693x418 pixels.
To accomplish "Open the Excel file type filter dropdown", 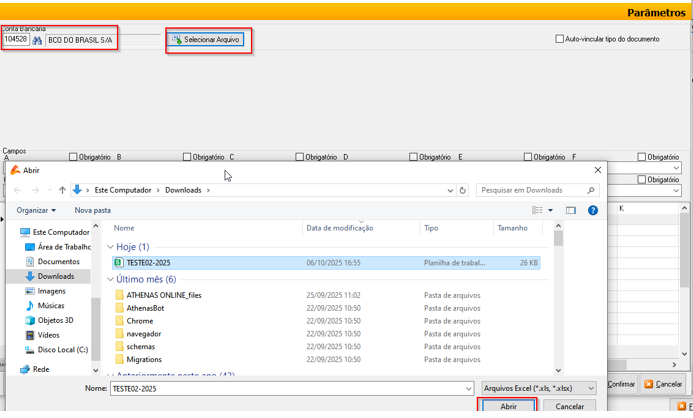I will point(538,388).
